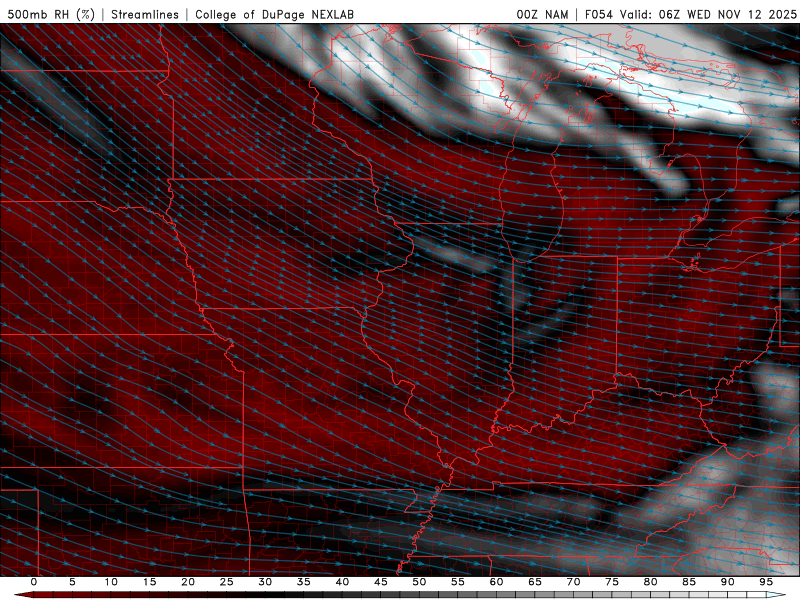Click the '95' colorbar scale label
This screenshot has width=800, height=600.
(766, 582)
